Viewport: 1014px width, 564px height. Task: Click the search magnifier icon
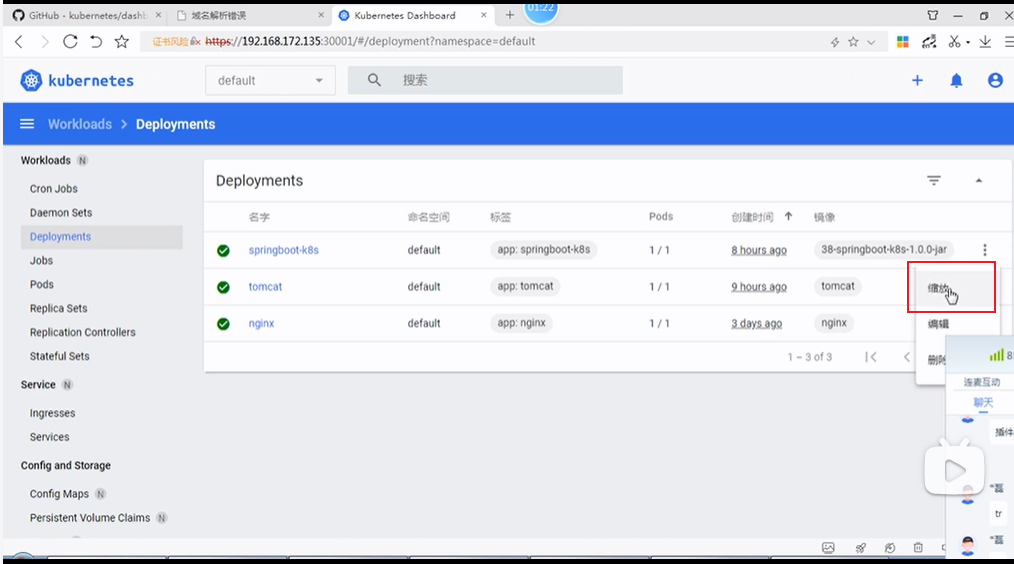tap(374, 80)
